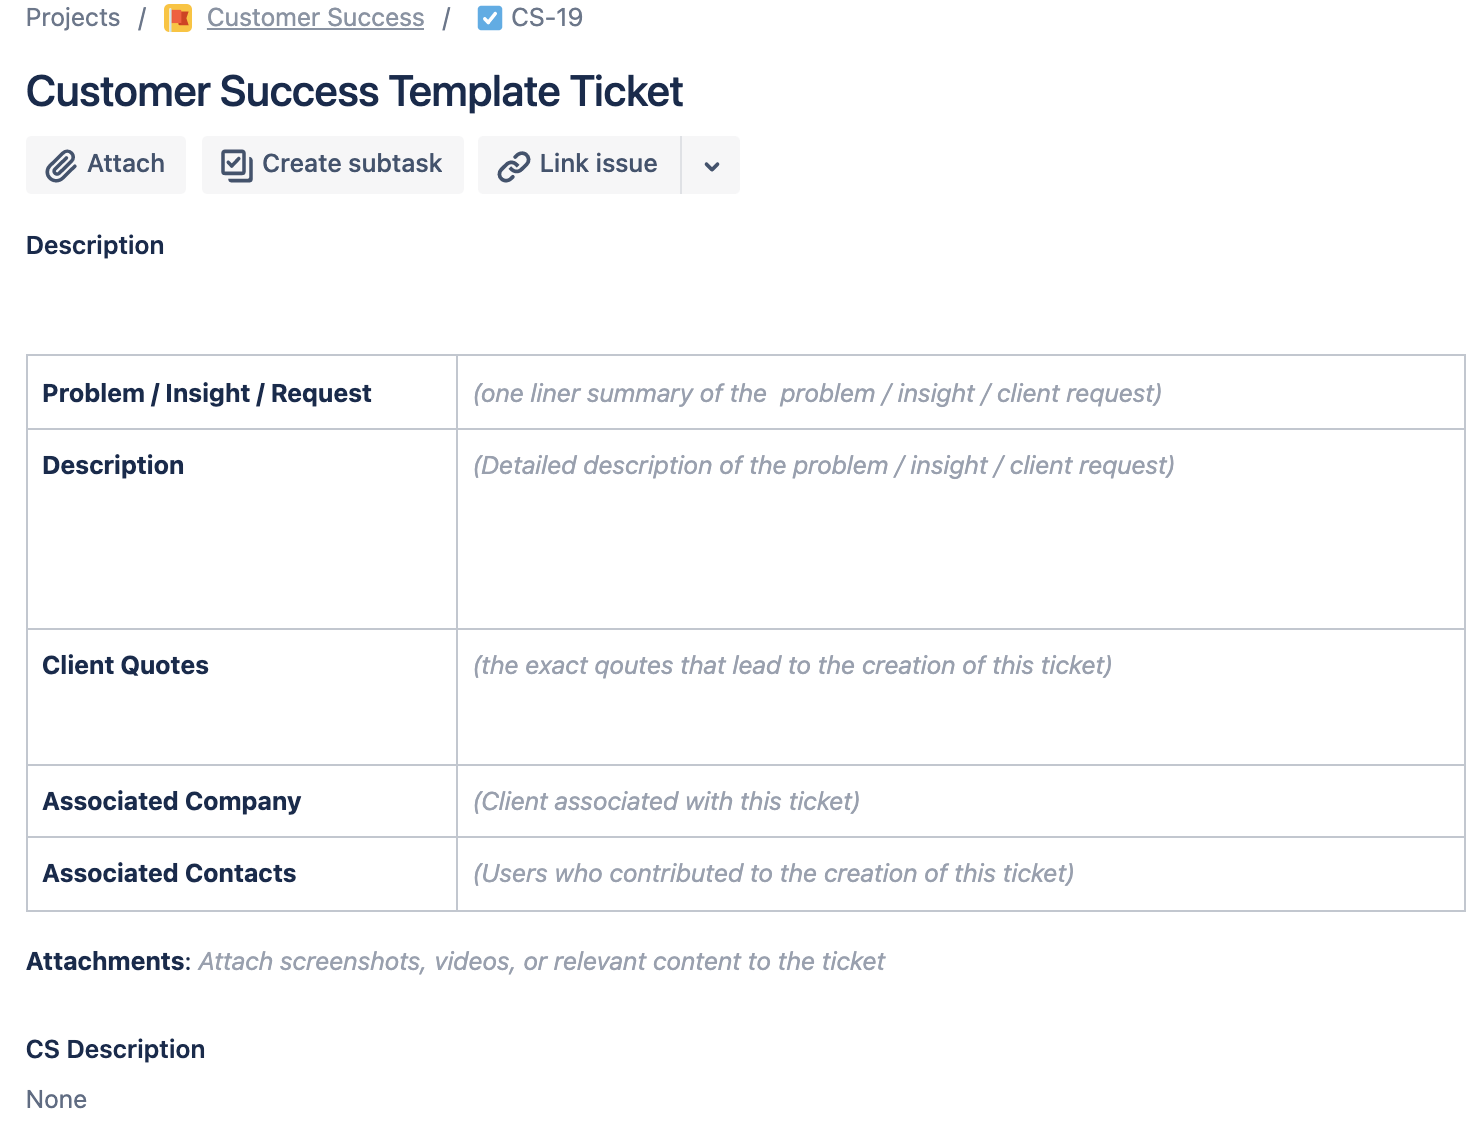The height and width of the screenshot is (1136, 1482).
Task: Click the CS-19 task type icon
Action: pos(490,18)
